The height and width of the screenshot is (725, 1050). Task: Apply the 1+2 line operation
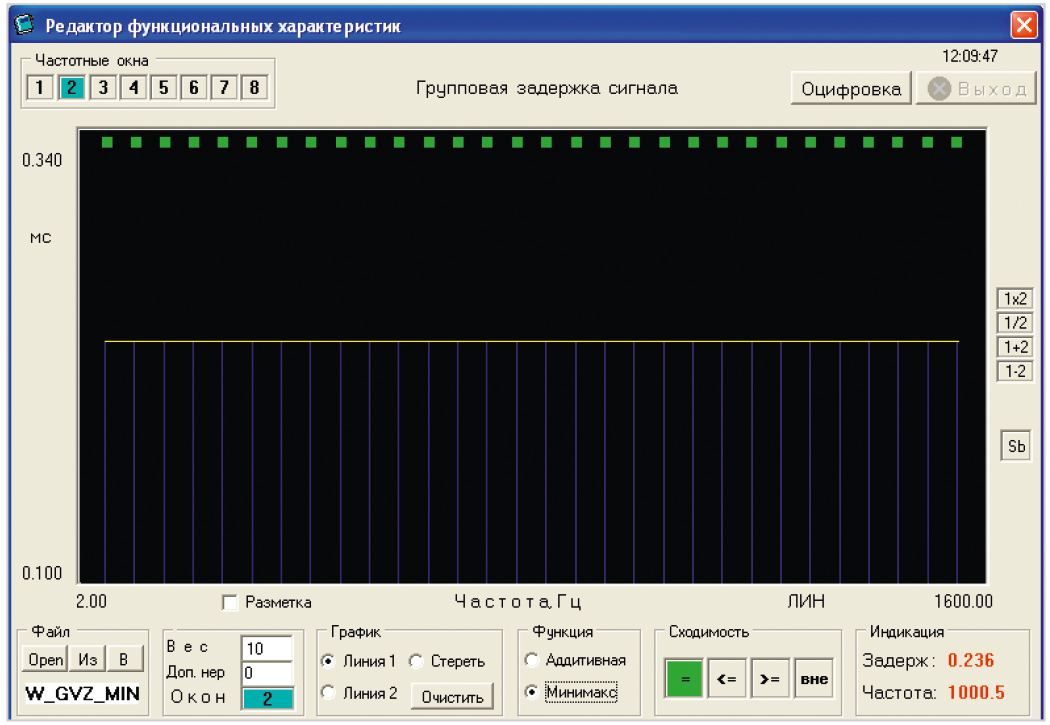coord(1015,347)
